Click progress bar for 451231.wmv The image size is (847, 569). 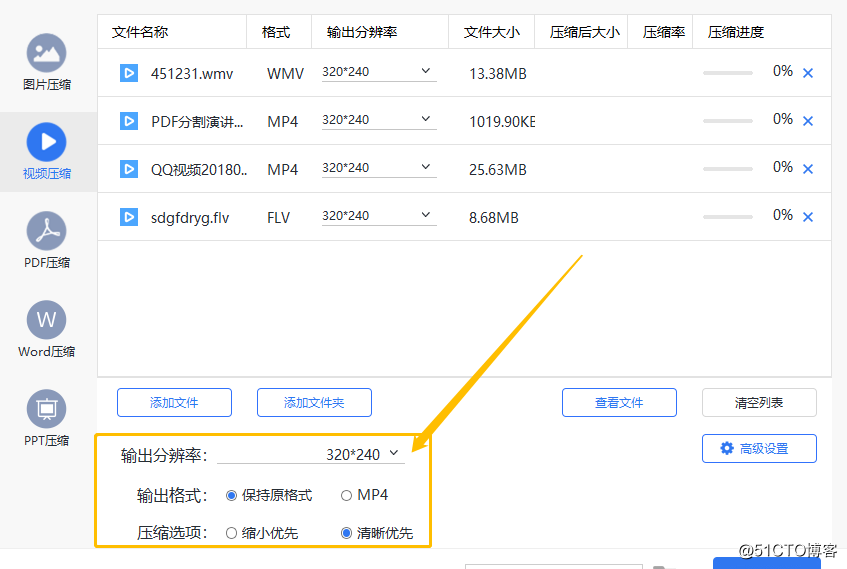tap(728, 73)
